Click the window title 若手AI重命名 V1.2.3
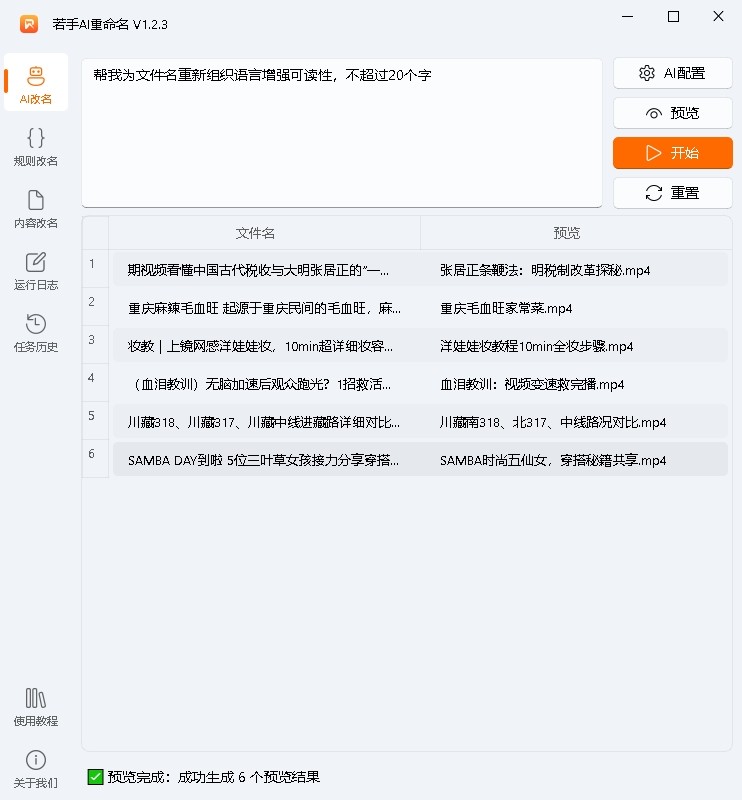This screenshot has width=742, height=800. pyautogui.click(x=110, y=24)
